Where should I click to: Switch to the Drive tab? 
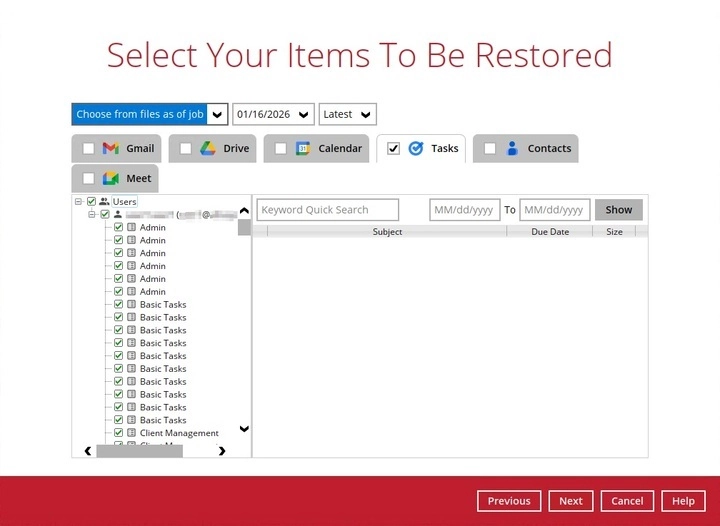236,149
